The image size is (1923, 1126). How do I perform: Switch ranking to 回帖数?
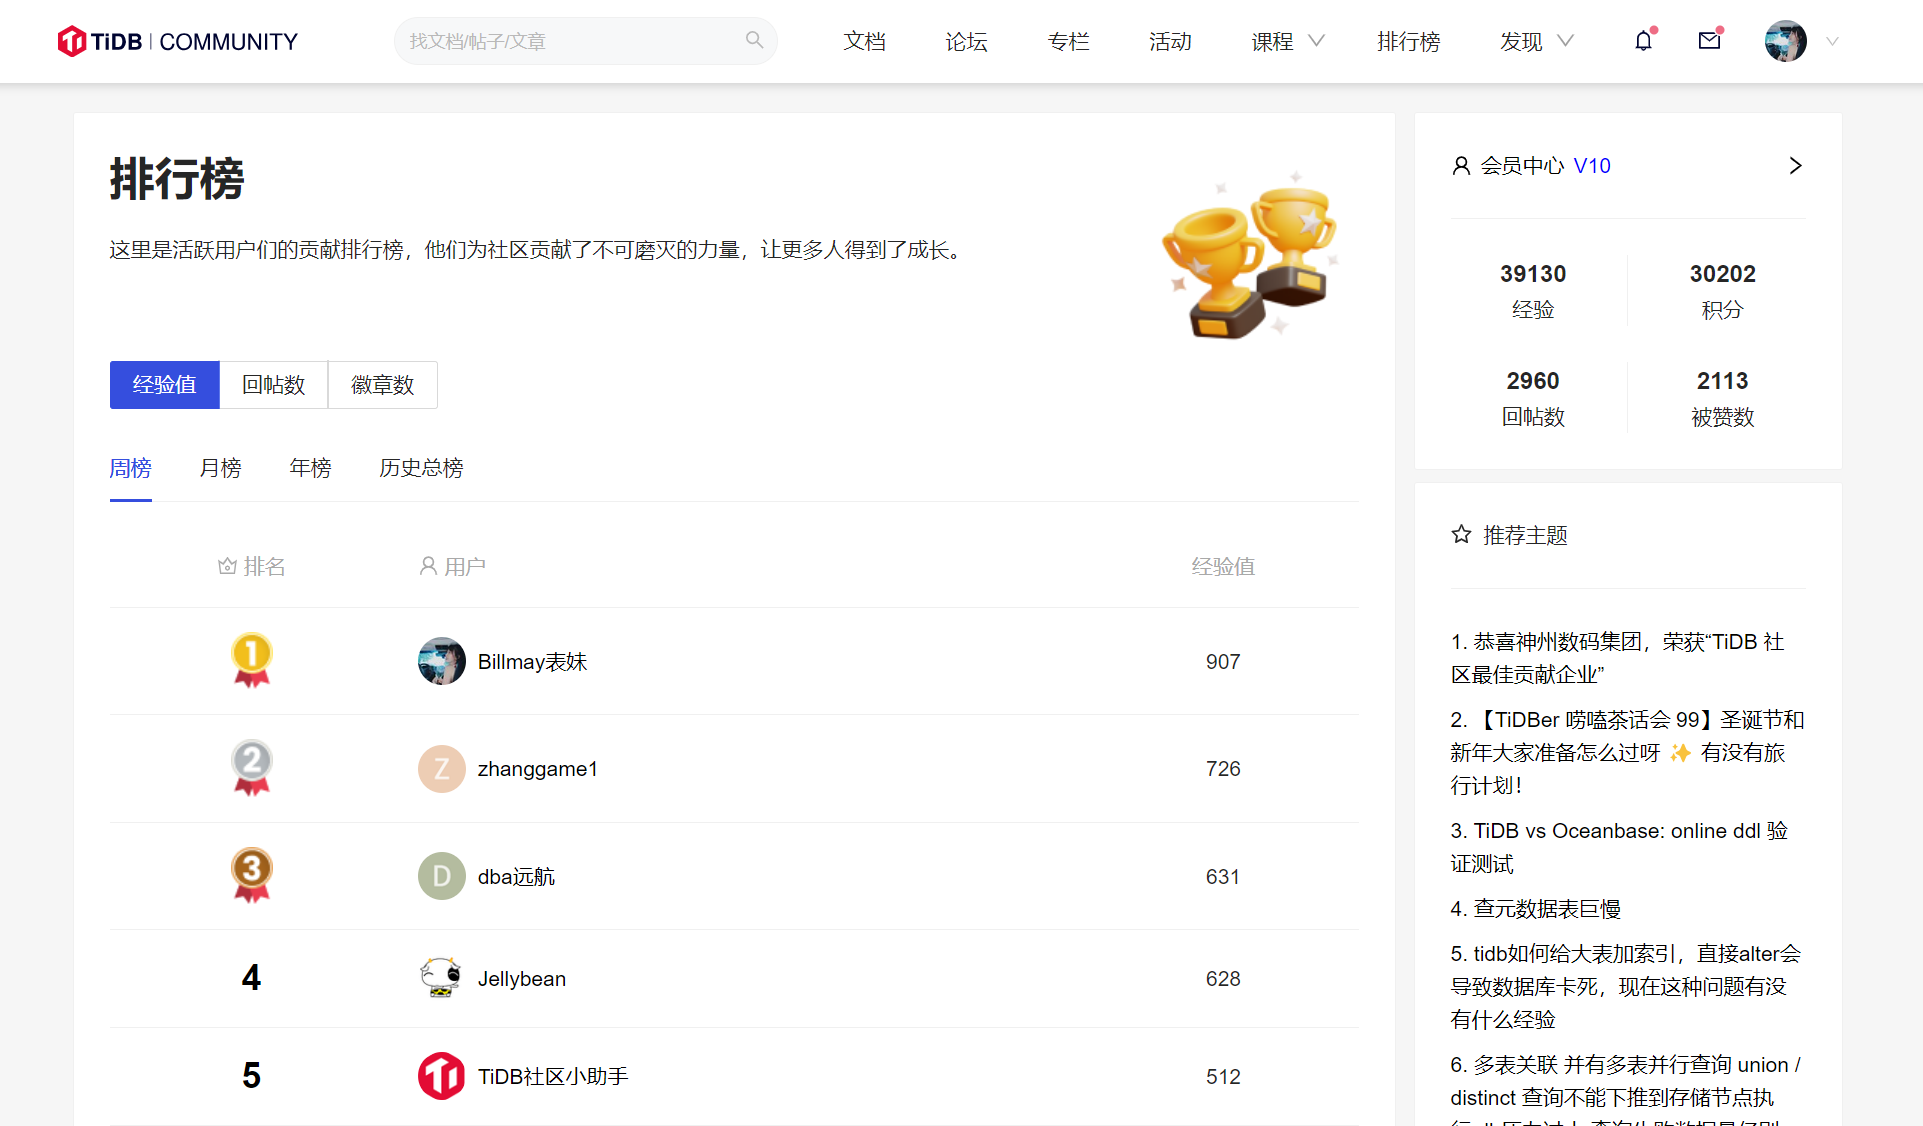[x=273, y=385]
